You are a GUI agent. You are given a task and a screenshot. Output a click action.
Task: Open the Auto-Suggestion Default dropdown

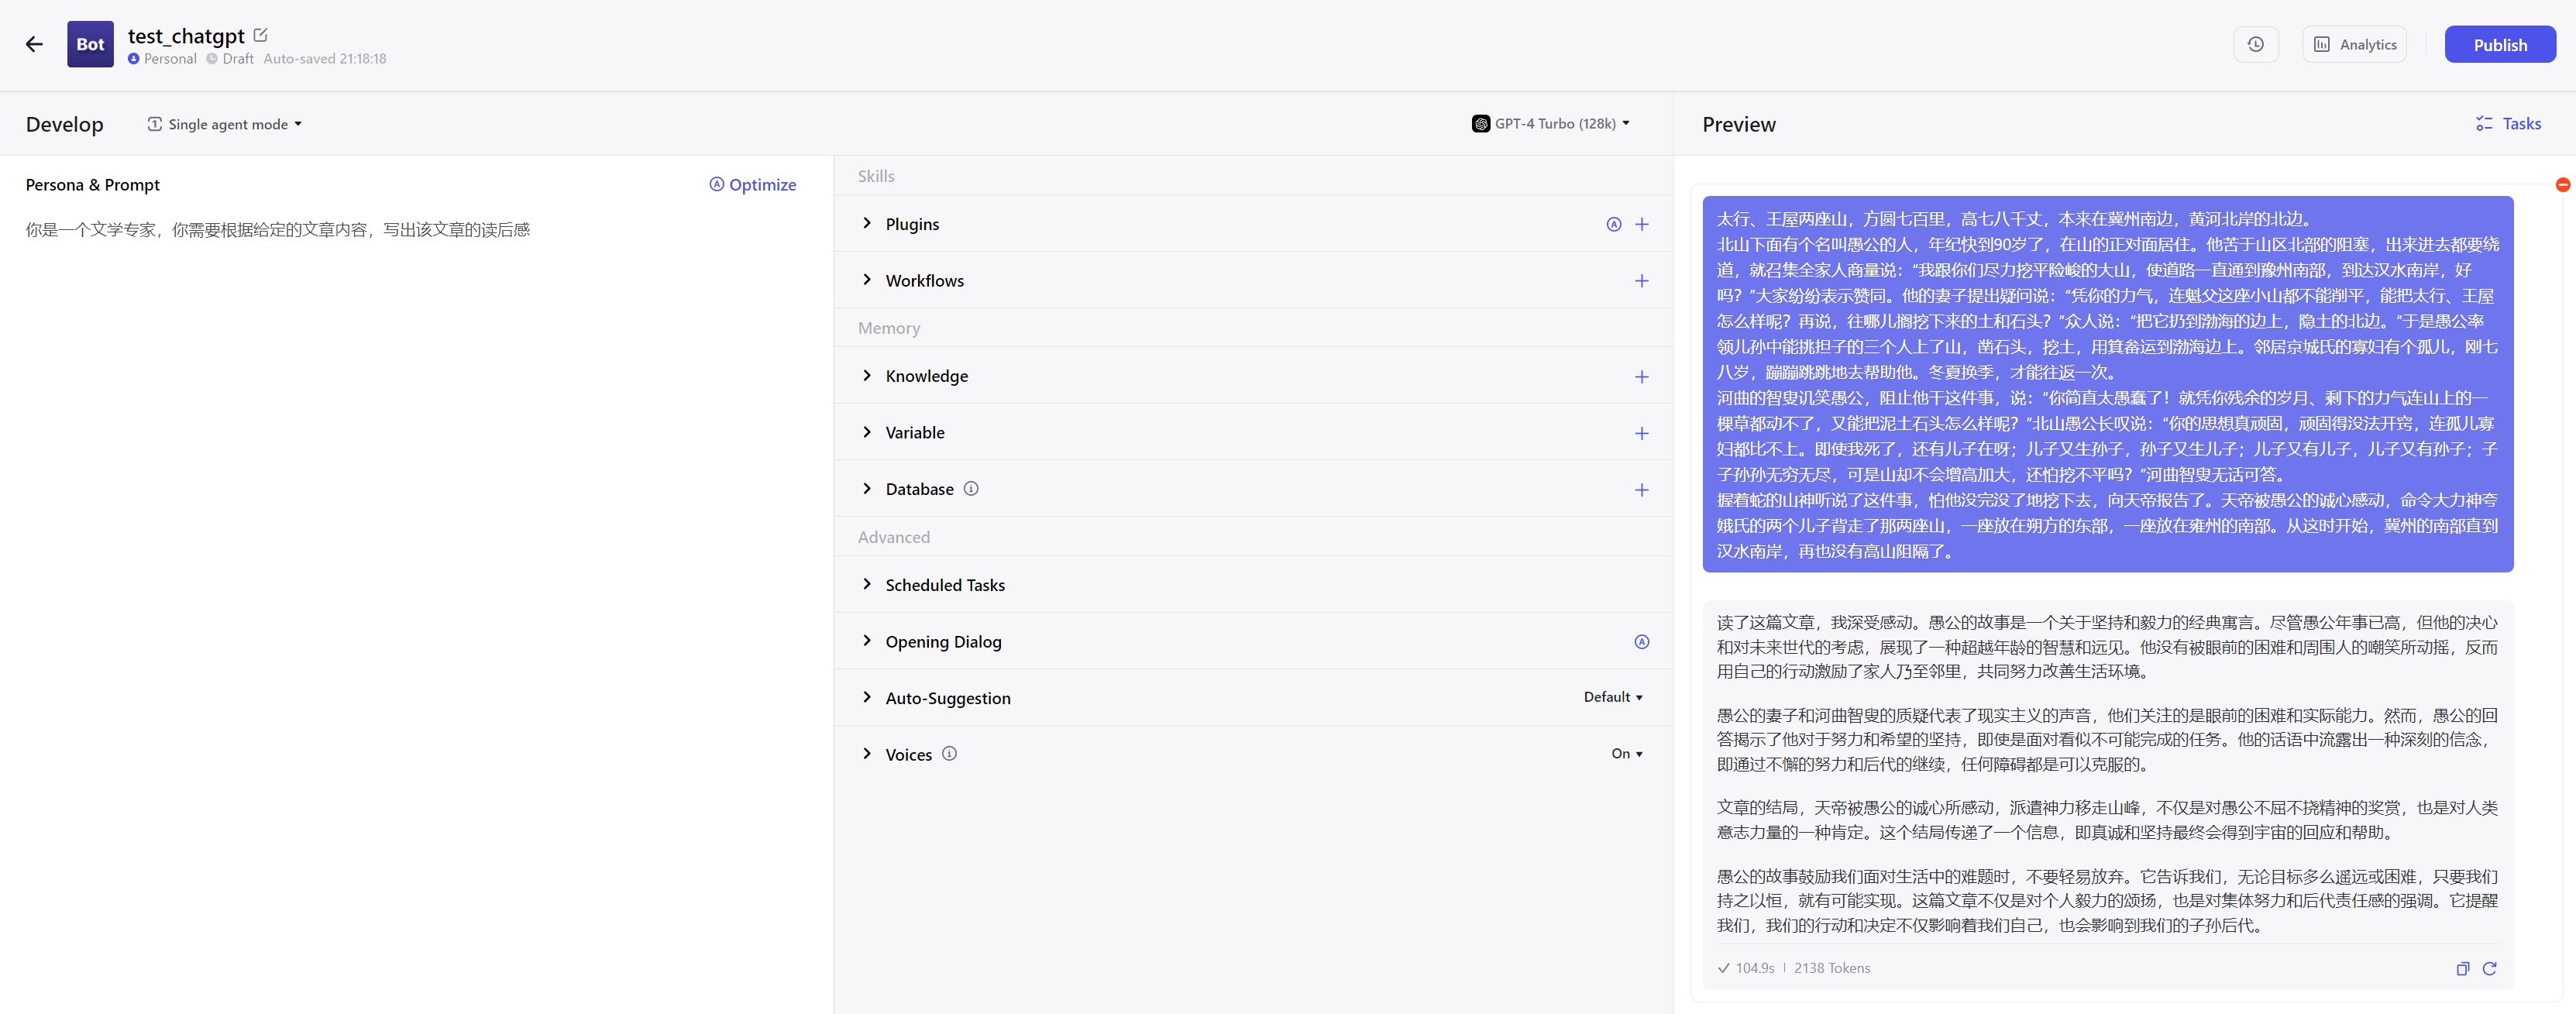[x=1612, y=697]
